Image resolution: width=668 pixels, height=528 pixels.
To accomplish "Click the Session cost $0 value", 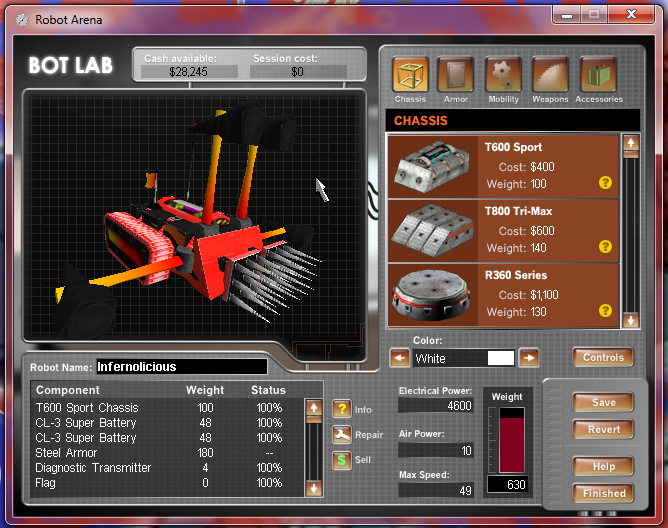I will 298,72.
